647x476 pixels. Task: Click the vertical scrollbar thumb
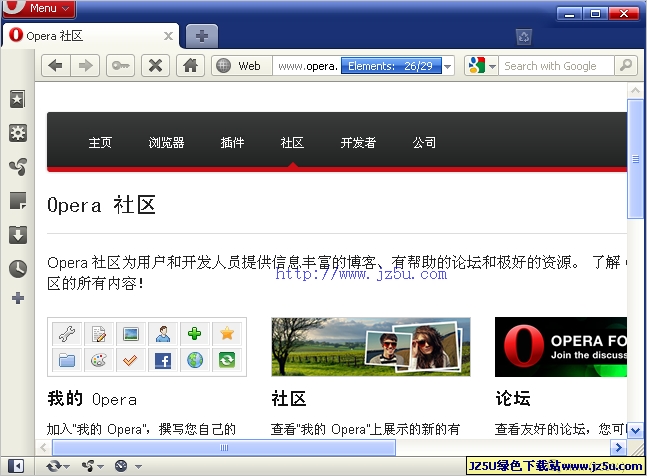(x=635, y=159)
